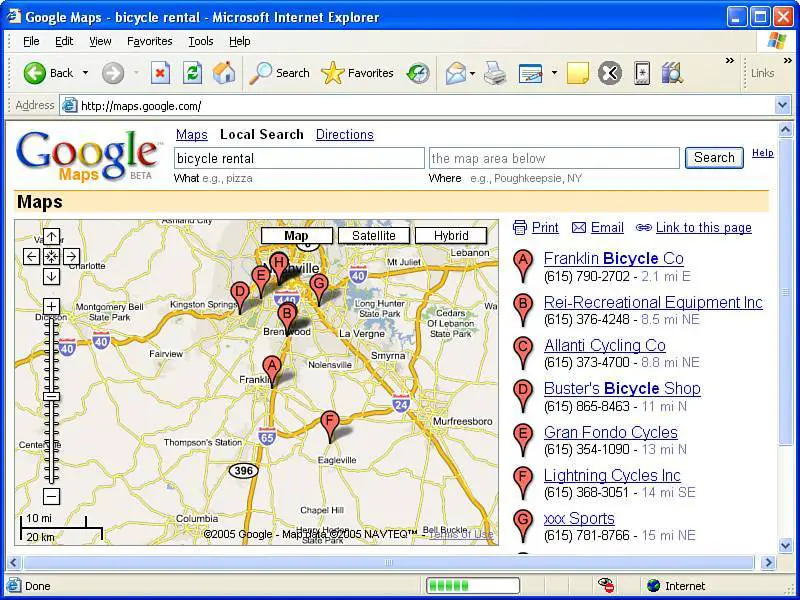
Task: Open the History clock icon
Action: [418, 73]
